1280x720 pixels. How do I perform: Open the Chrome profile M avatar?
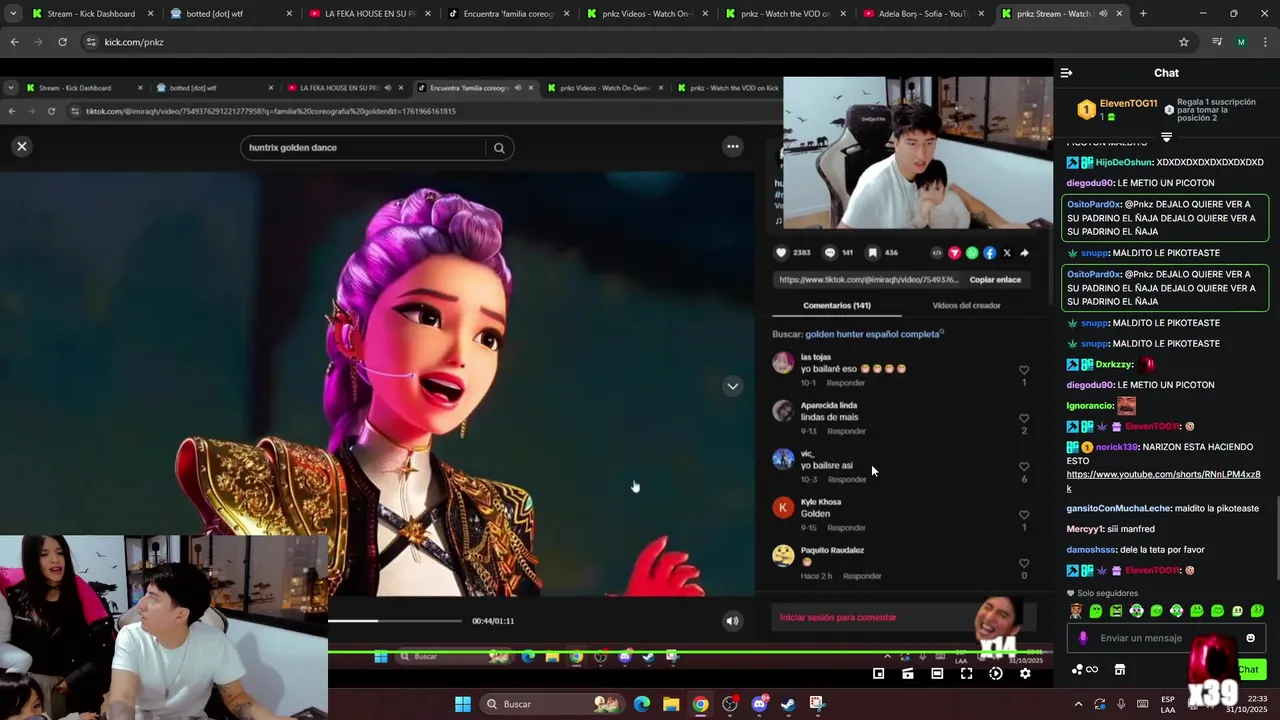1241,42
